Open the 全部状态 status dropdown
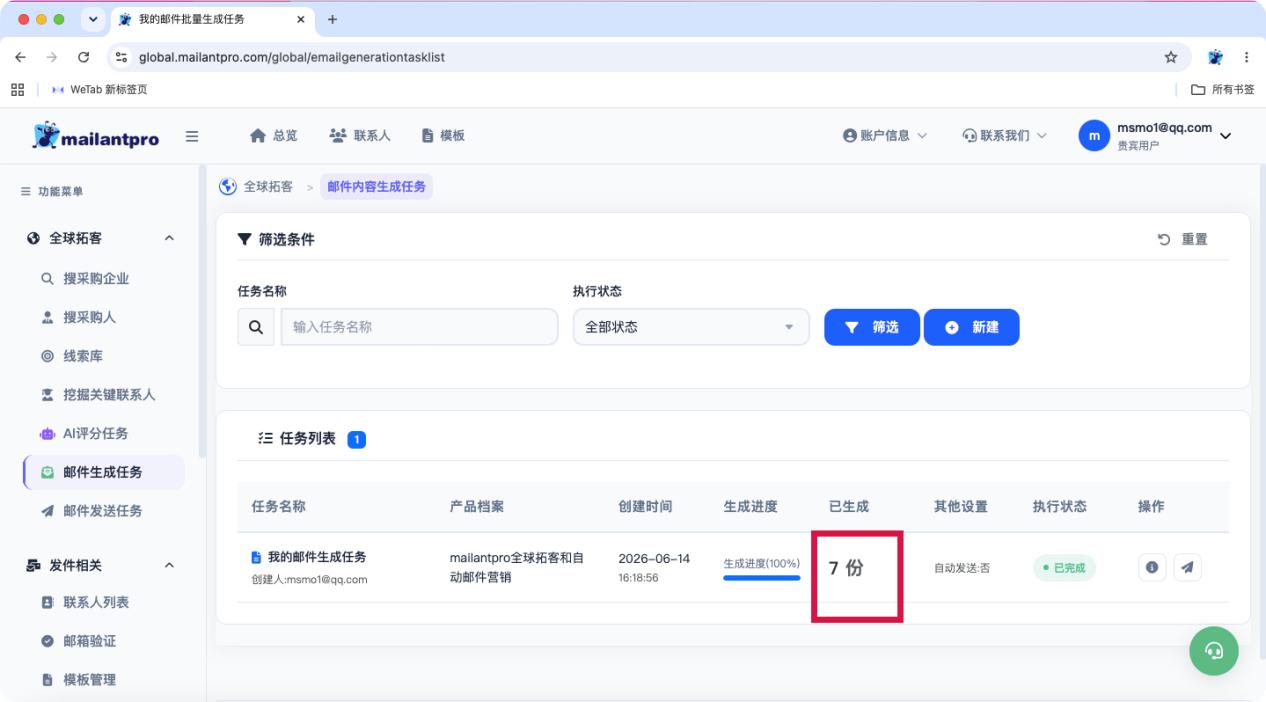The image size is (1266, 702). pyautogui.click(x=691, y=327)
